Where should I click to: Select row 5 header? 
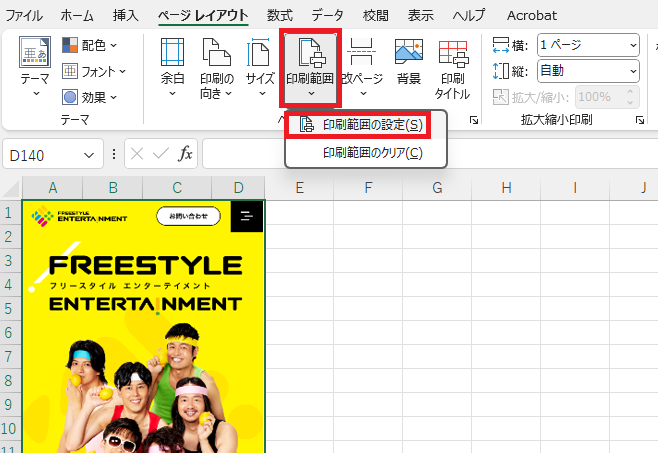10,309
